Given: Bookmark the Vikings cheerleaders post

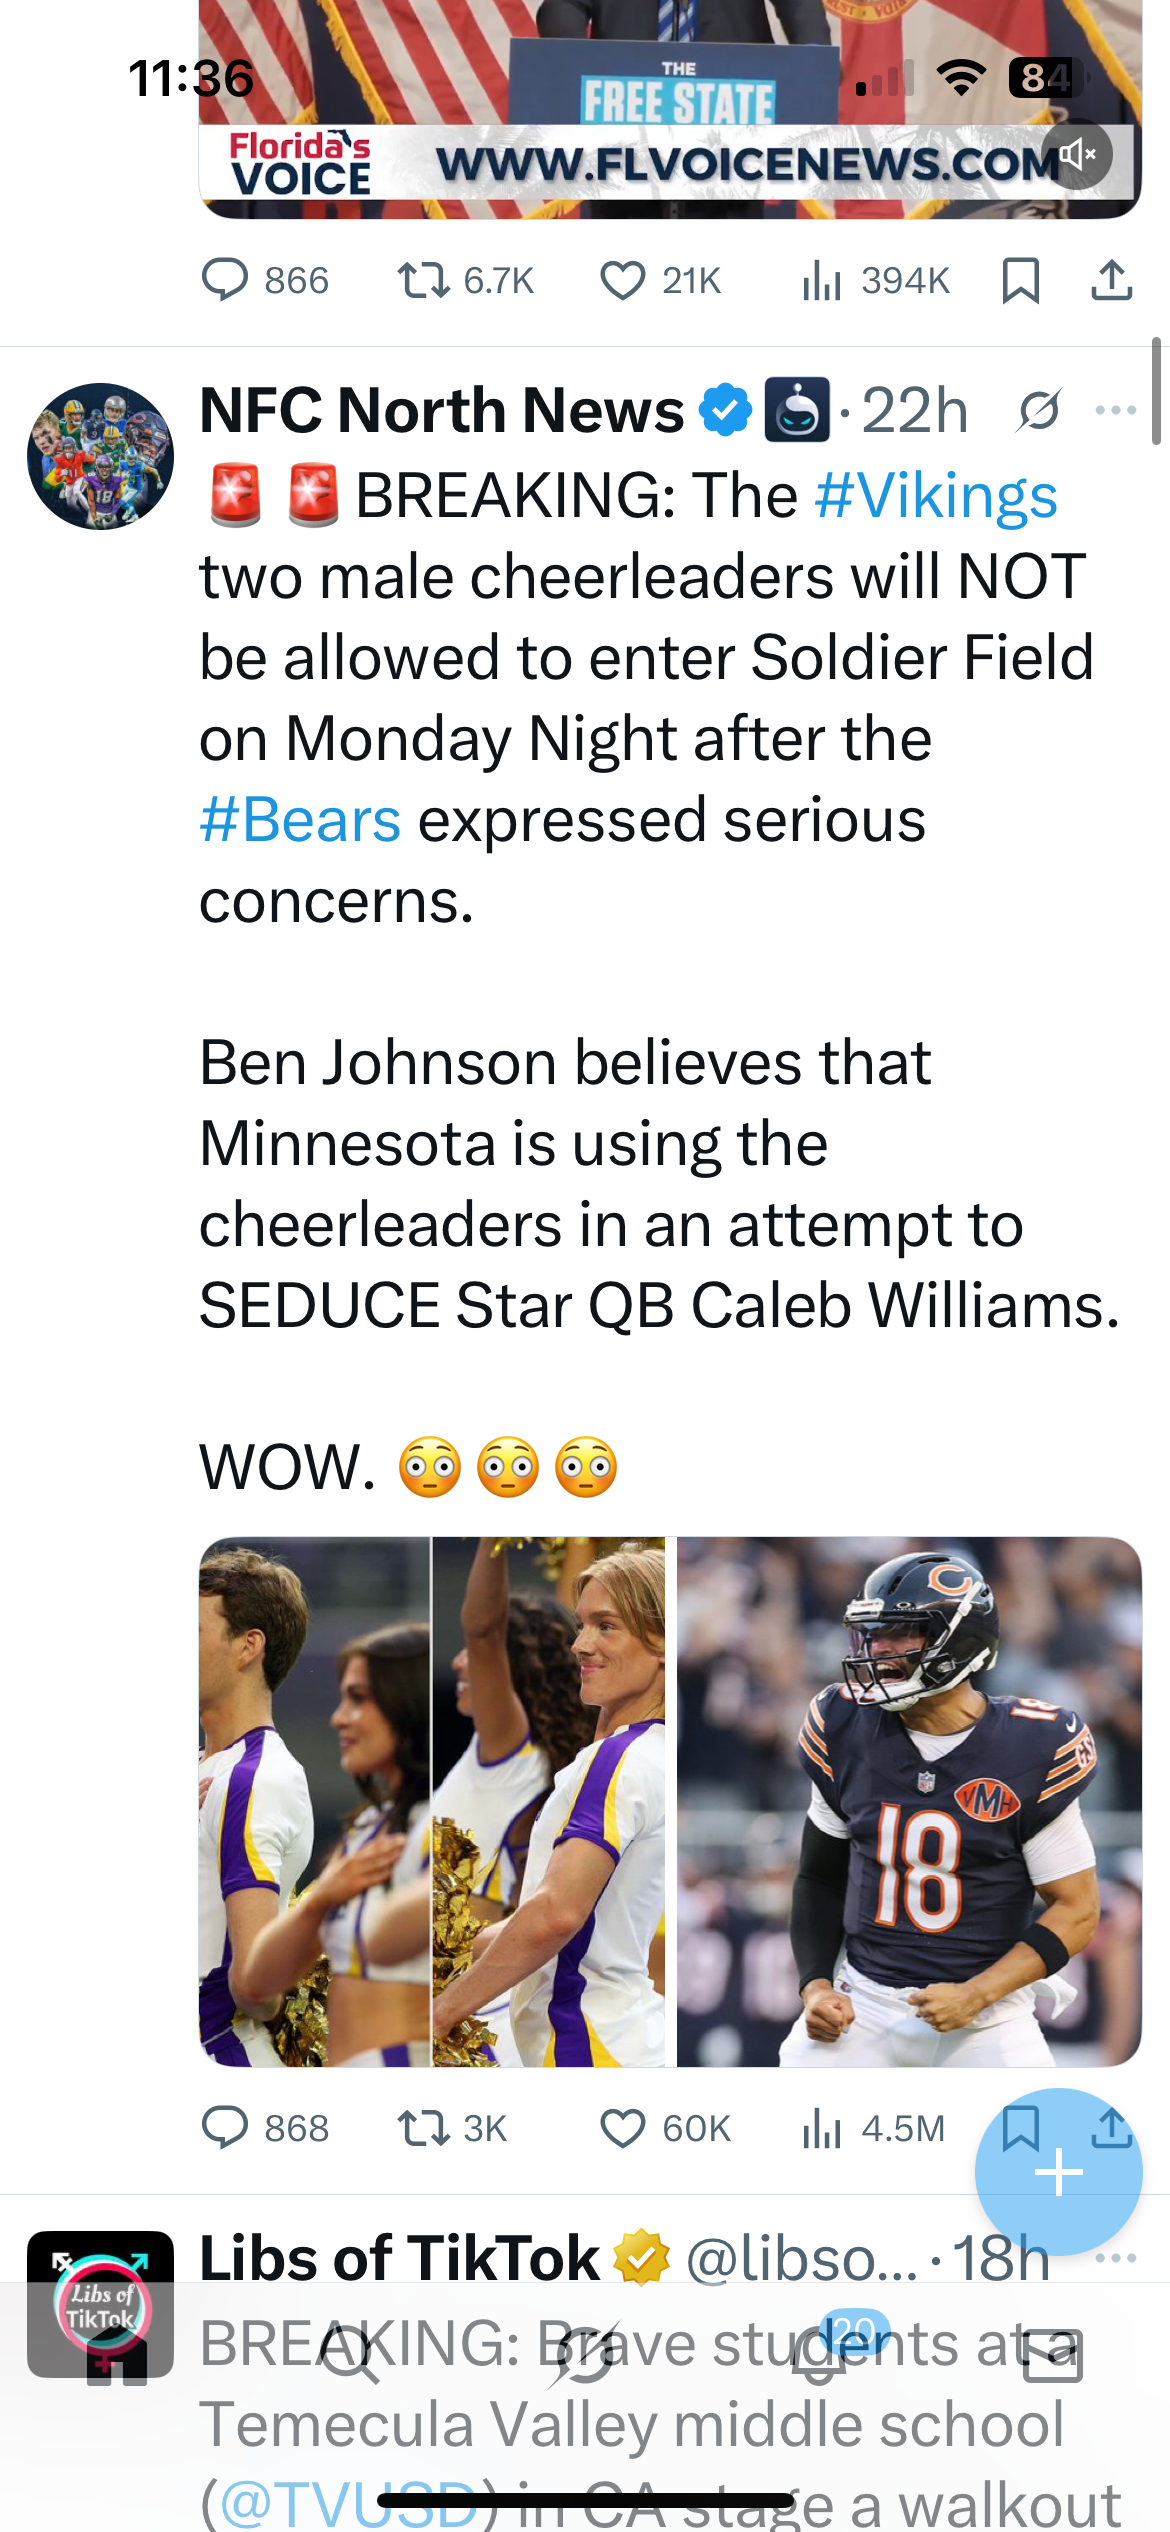Looking at the screenshot, I should 1020,2126.
